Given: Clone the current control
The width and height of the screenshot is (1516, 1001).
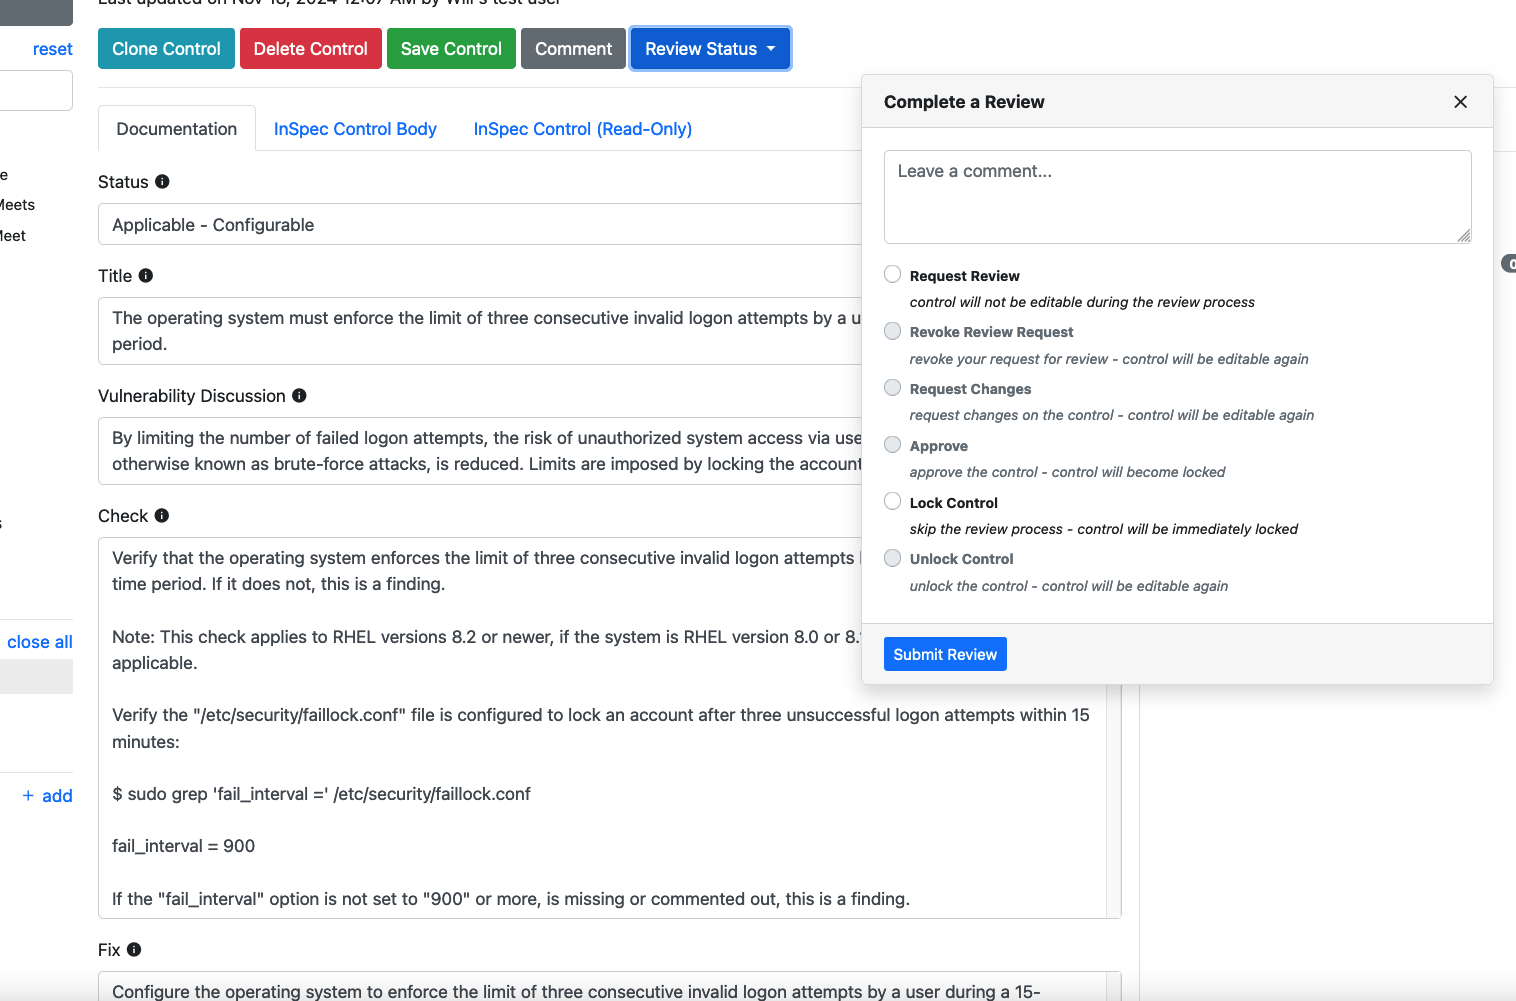Looking at the screenshot, I should click(166, 48).
